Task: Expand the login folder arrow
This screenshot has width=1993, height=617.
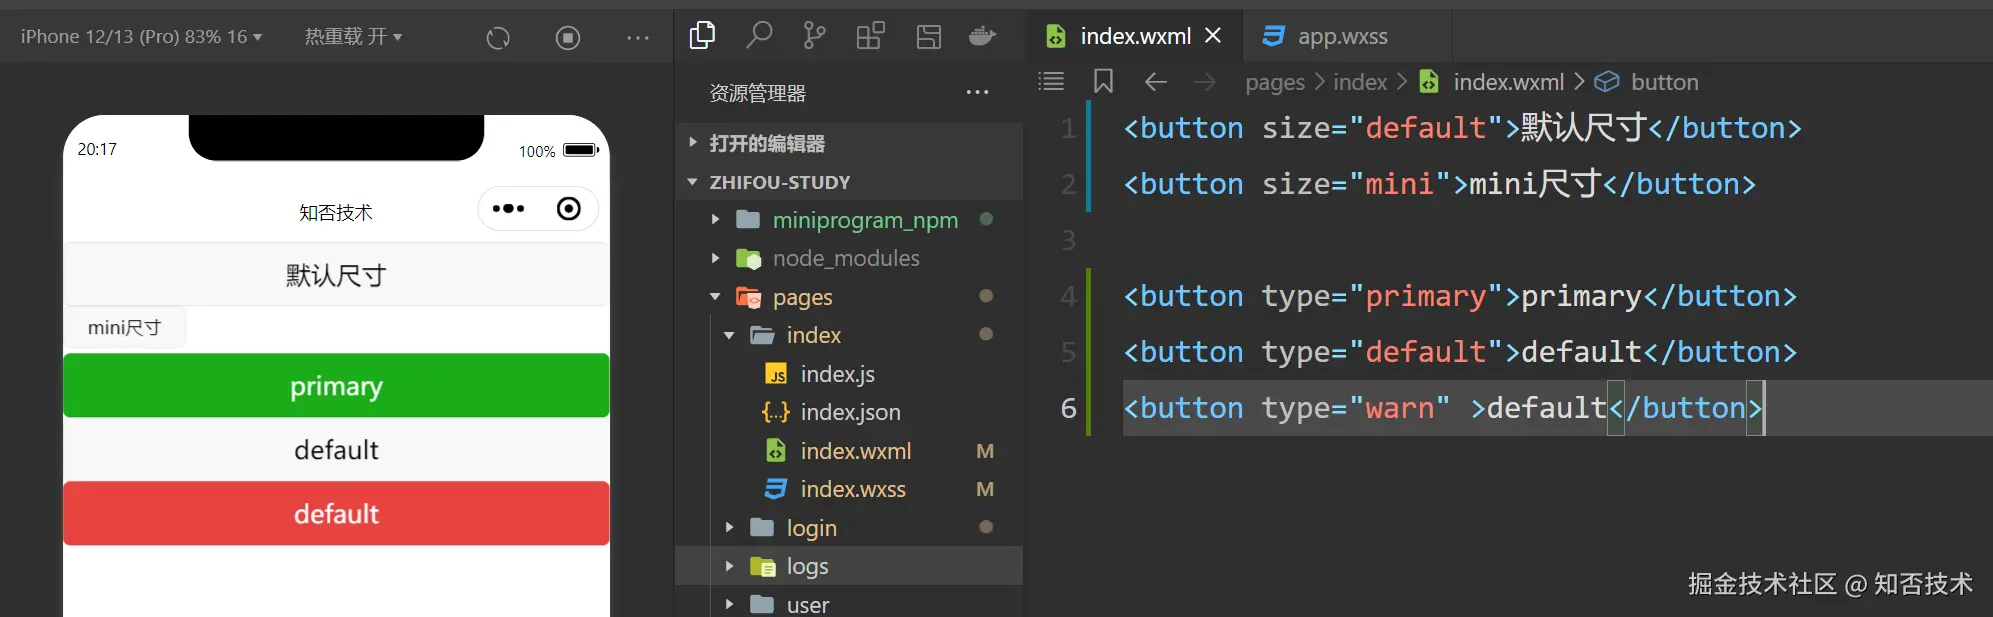Action: tap(729, 527)
